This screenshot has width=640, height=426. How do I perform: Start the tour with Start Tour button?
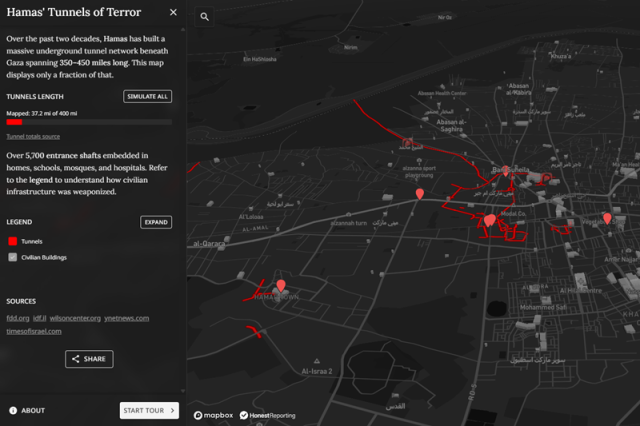(149, 410)
